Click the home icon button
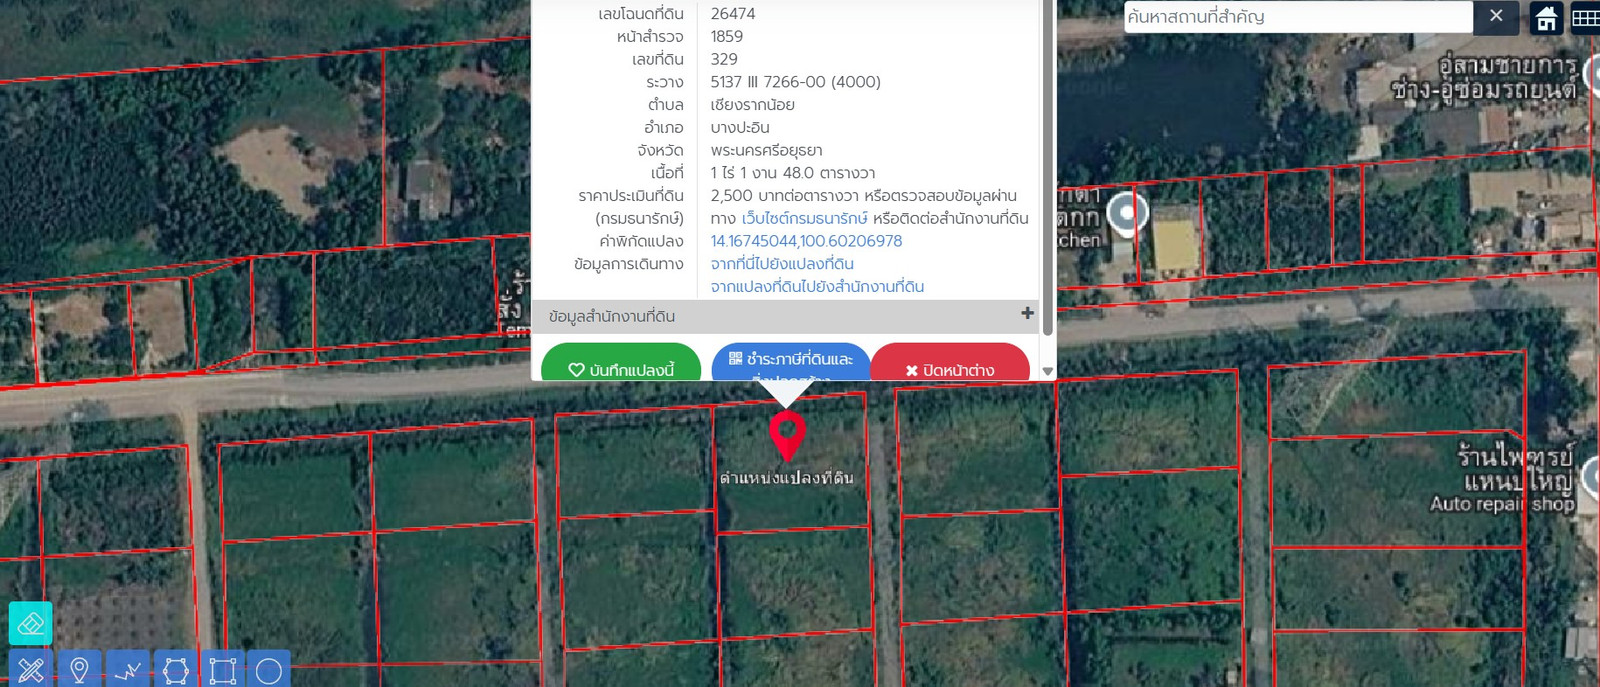Viewport: 1600px width, 687px height. click(x=1546, y=18)
